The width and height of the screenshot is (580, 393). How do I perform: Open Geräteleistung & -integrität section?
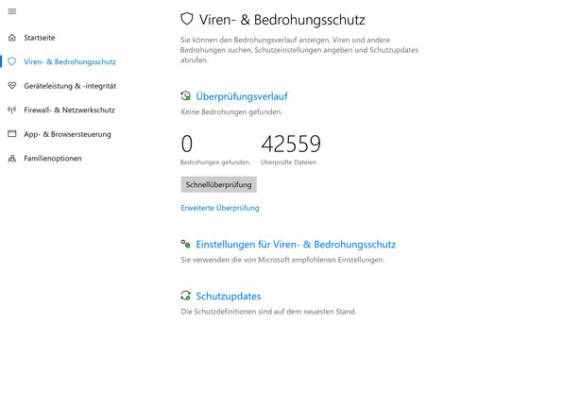pyautogui.click(x=70, y=86)
